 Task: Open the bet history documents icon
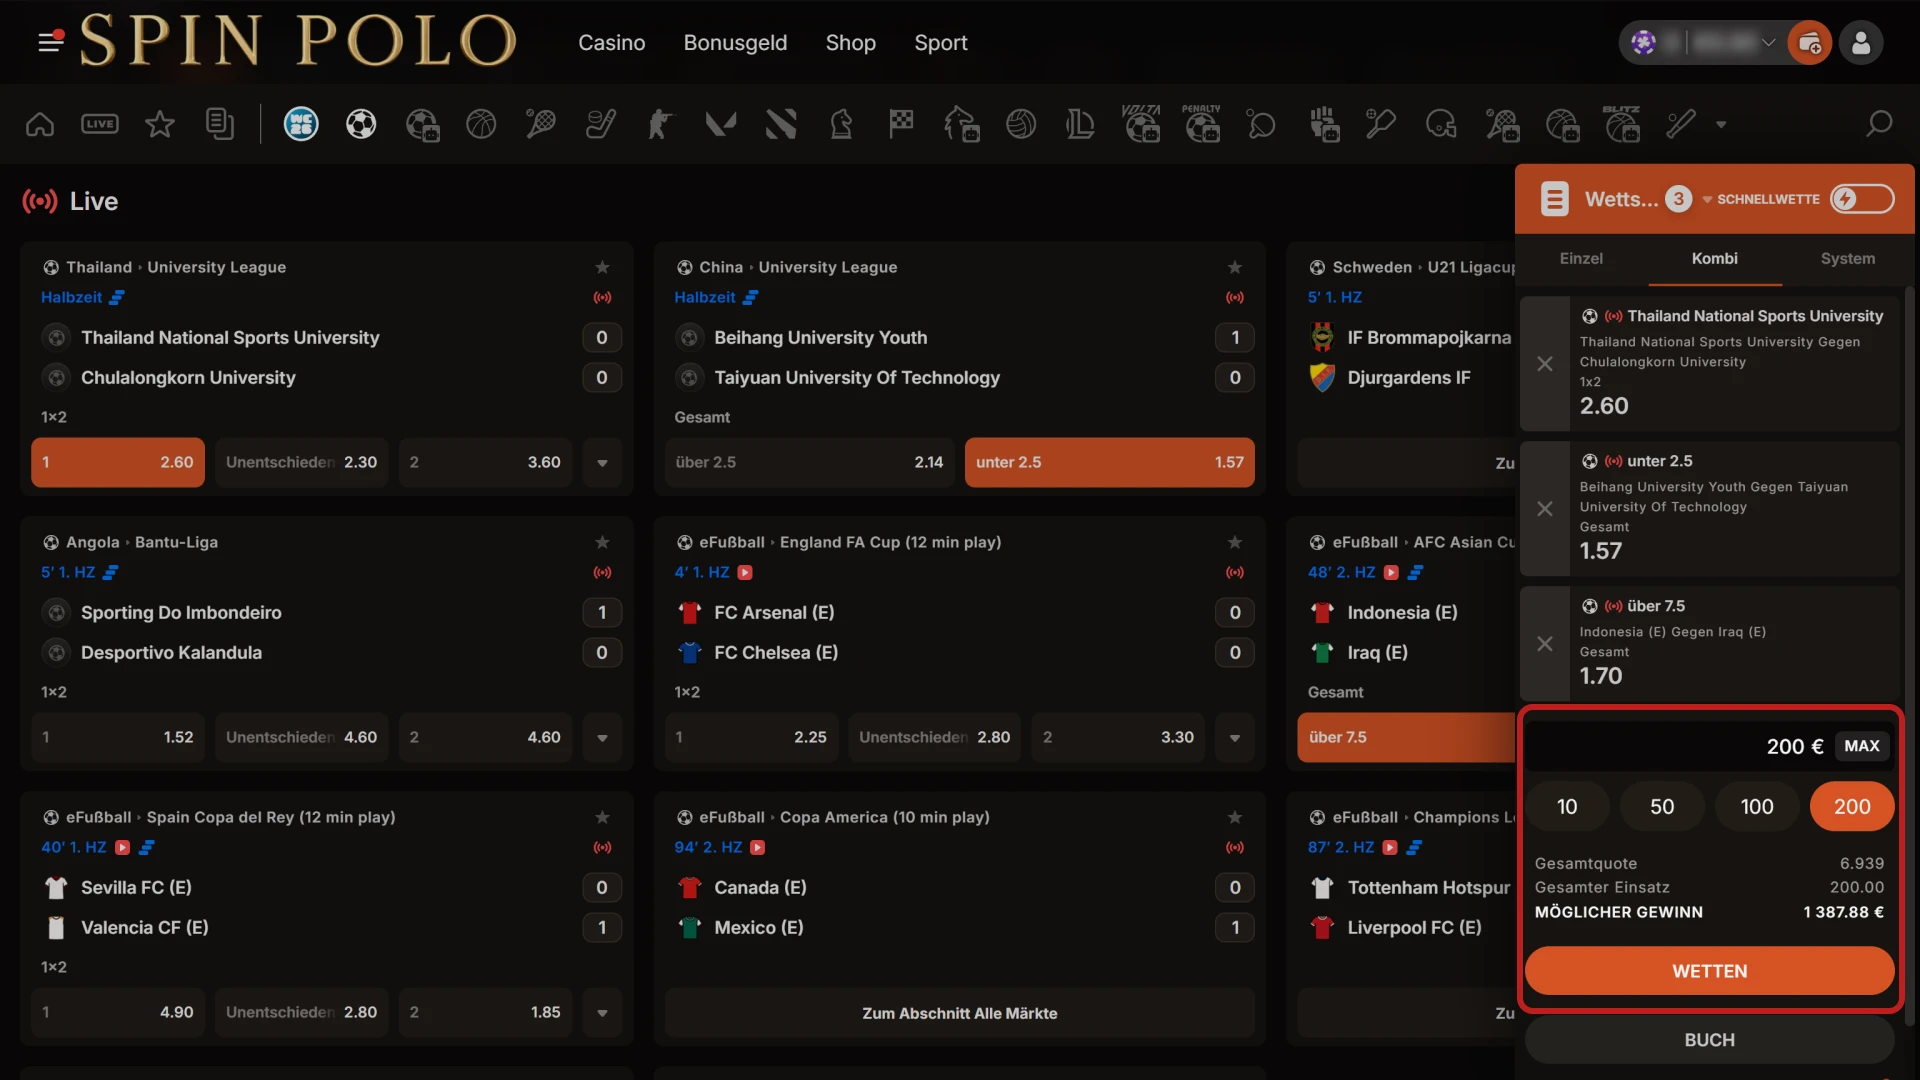(x=220, y=124)
